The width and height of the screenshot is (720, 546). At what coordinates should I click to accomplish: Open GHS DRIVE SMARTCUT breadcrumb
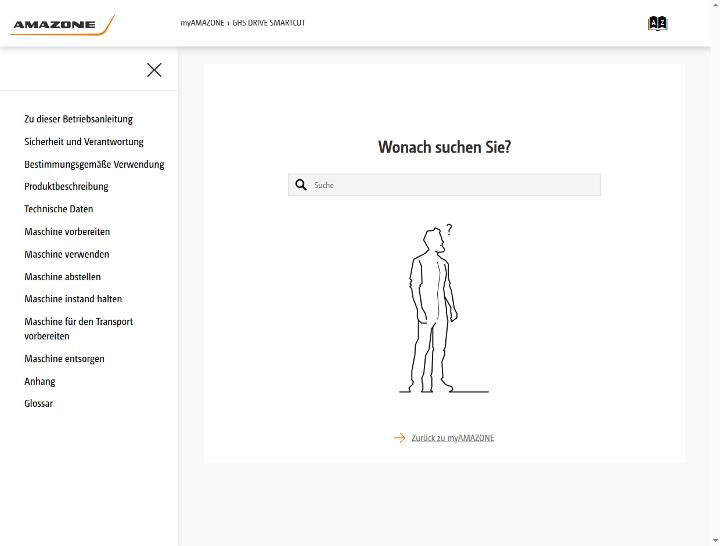pyautogui.click(x=269, y=23)
